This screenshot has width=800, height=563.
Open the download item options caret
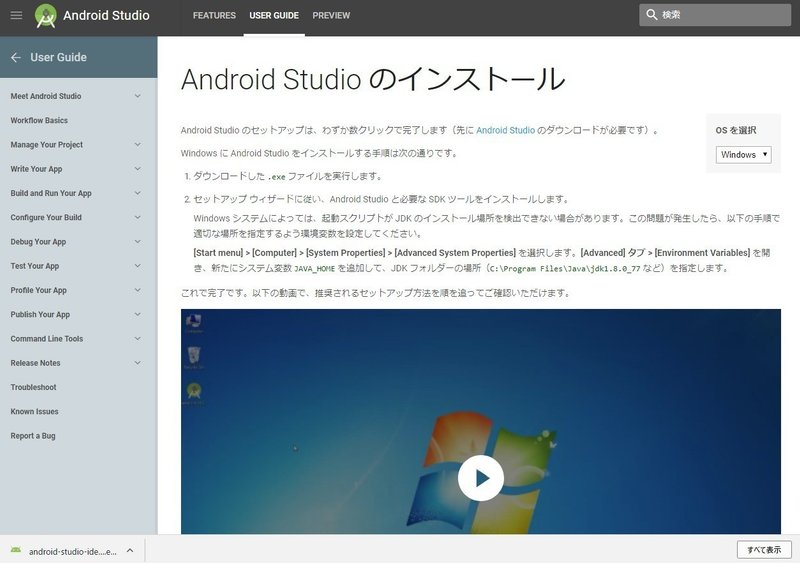[x=130, y=551]
